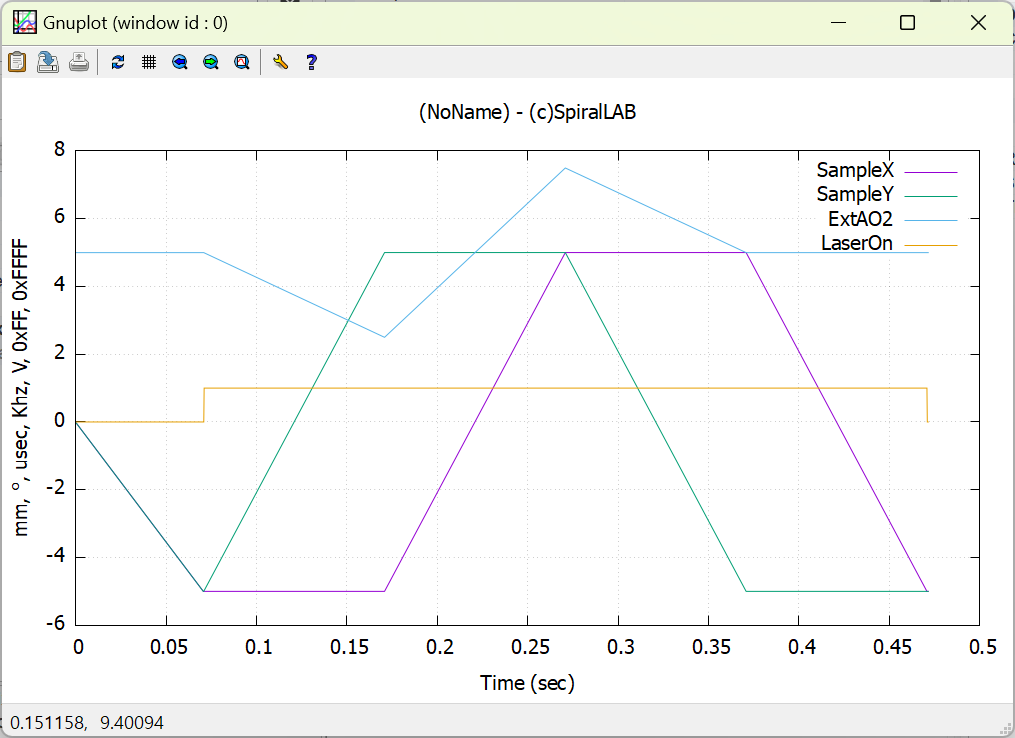Open terminal configuration wrench icon
The height and width of the screenshot is (738, 1015).
coord(280,62)
